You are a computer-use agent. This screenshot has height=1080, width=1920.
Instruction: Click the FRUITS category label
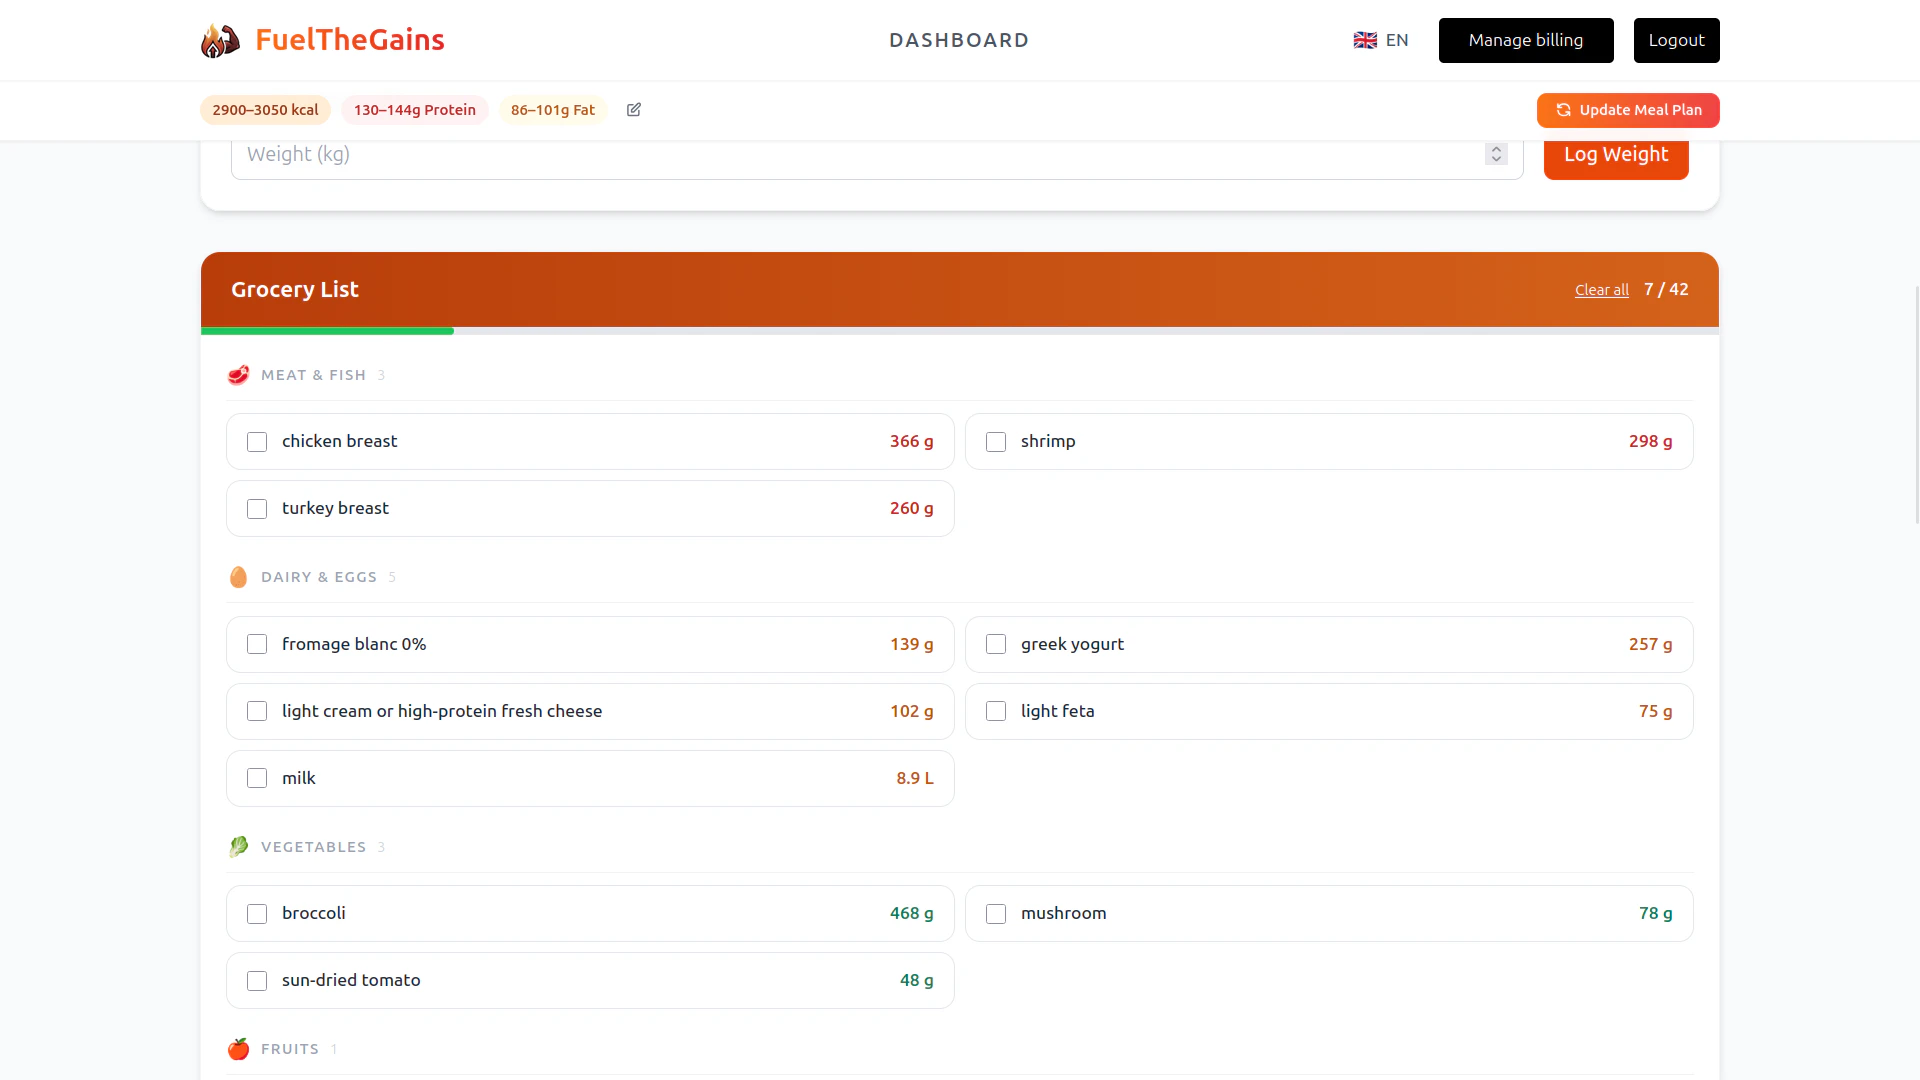click(x=290, y=1049)
